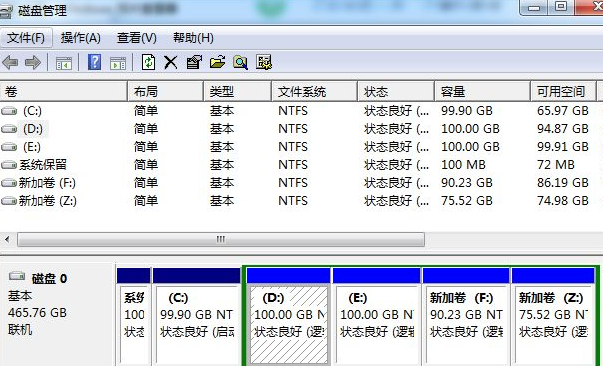Click the 72 MB free space cell

click(556, 165)
